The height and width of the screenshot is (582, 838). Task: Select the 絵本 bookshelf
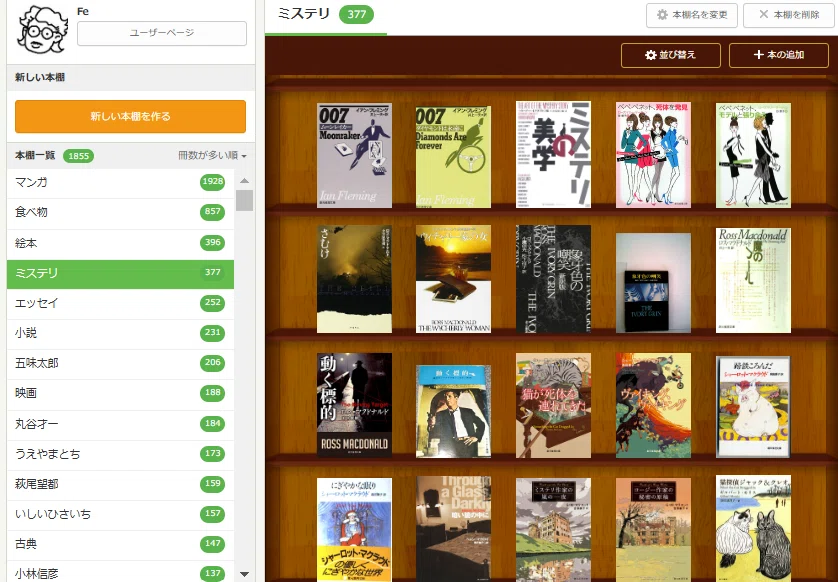point(120,243)
